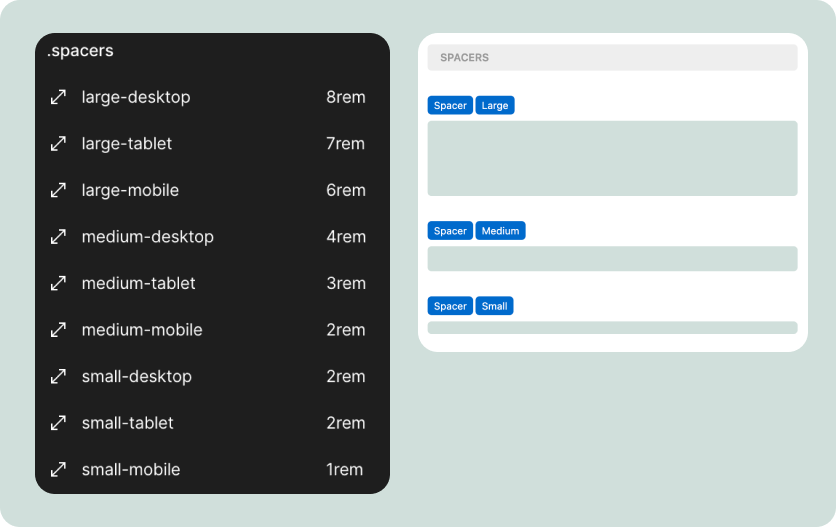Click the 2rem value for small-tablet

[346, 423]
